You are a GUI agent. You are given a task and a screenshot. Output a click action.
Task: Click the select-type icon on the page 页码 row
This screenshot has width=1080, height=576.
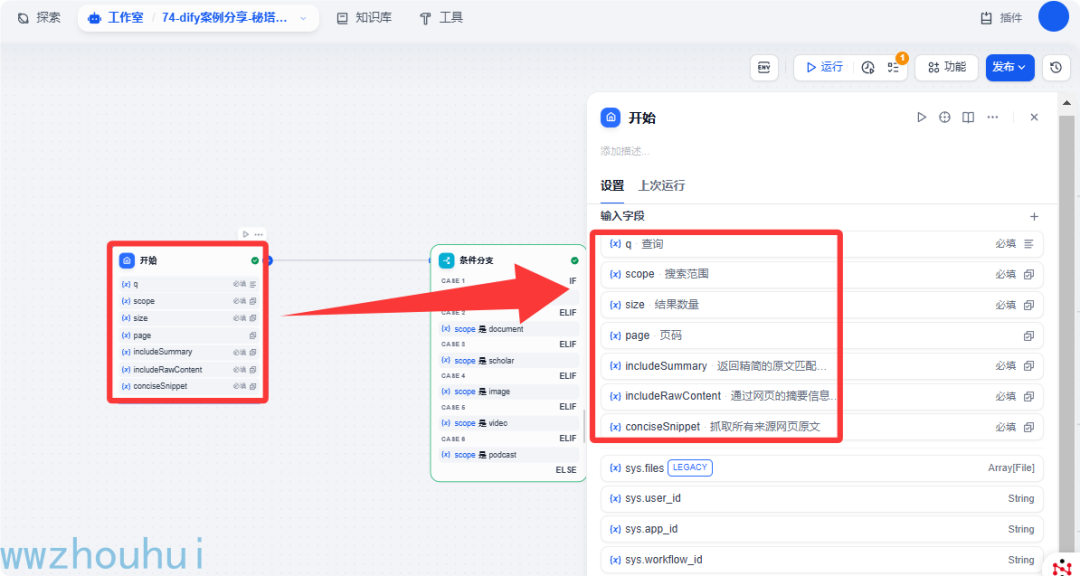[x=1029, y=336]
